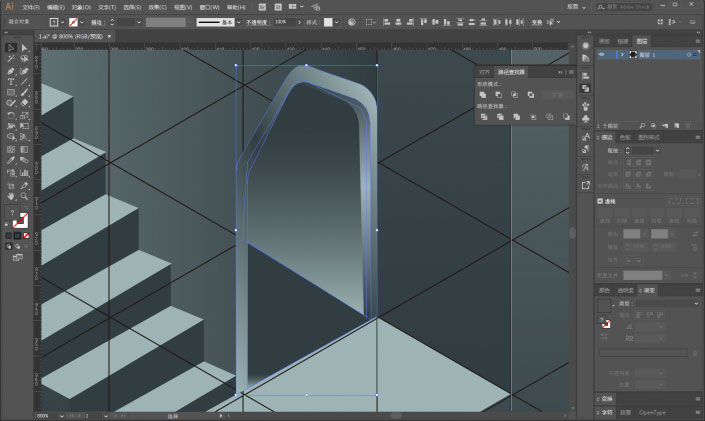Click Trim in Pathfinder panel

(x=500, y=117)
